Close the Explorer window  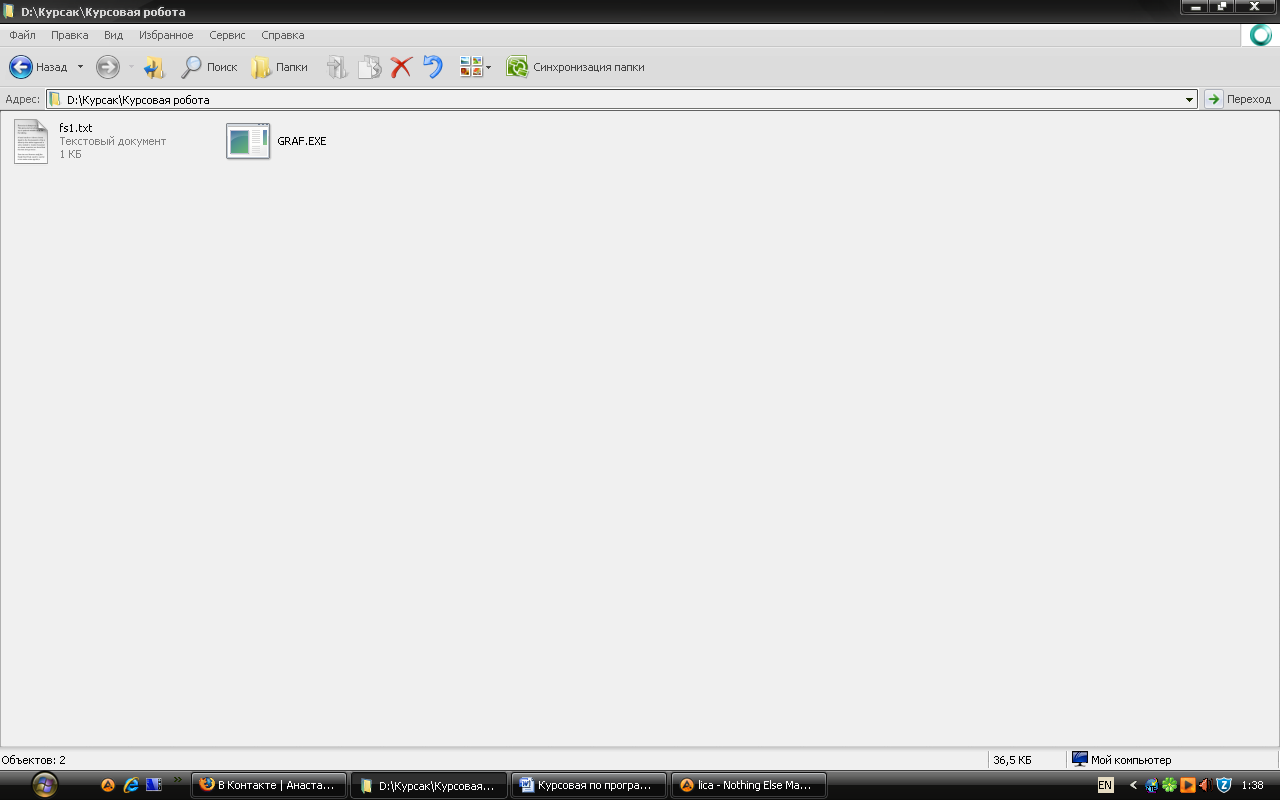[x=1256, y=7]
